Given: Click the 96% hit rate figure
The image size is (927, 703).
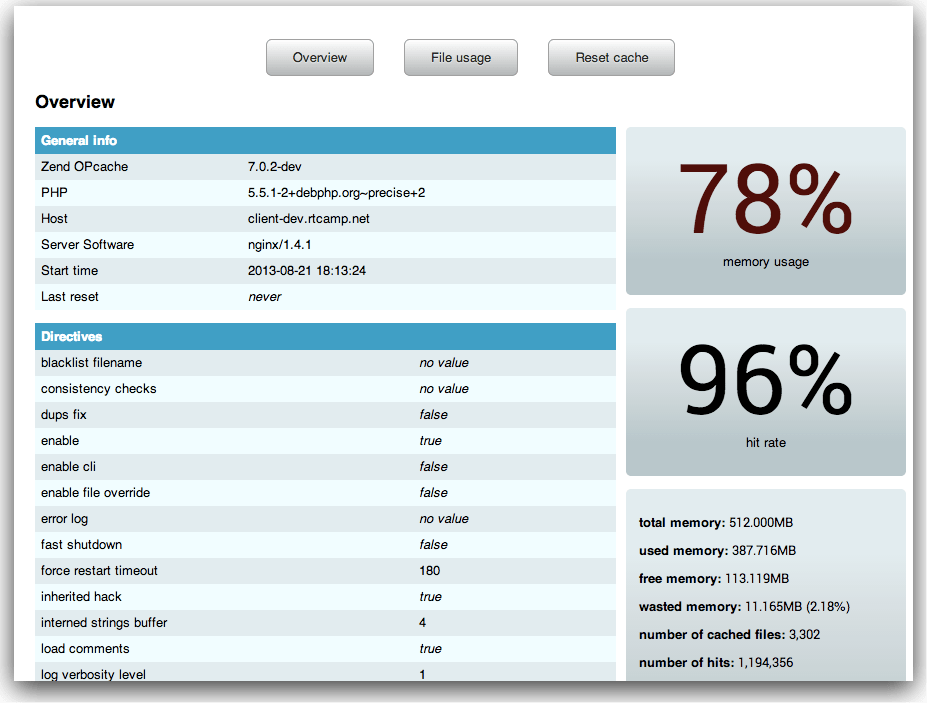Looking at the screenshot, I should coord(766,380).
